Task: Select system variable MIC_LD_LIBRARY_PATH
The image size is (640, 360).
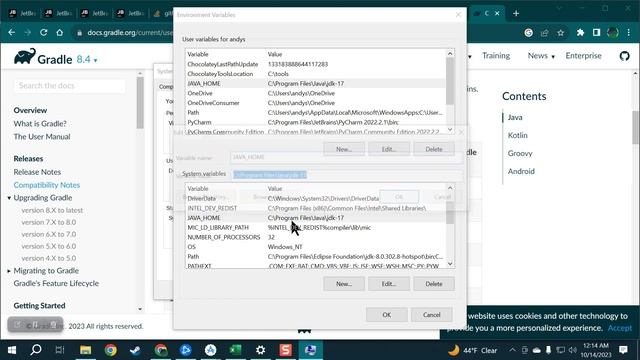Action: pyautogui.click(x=315, y=227)
